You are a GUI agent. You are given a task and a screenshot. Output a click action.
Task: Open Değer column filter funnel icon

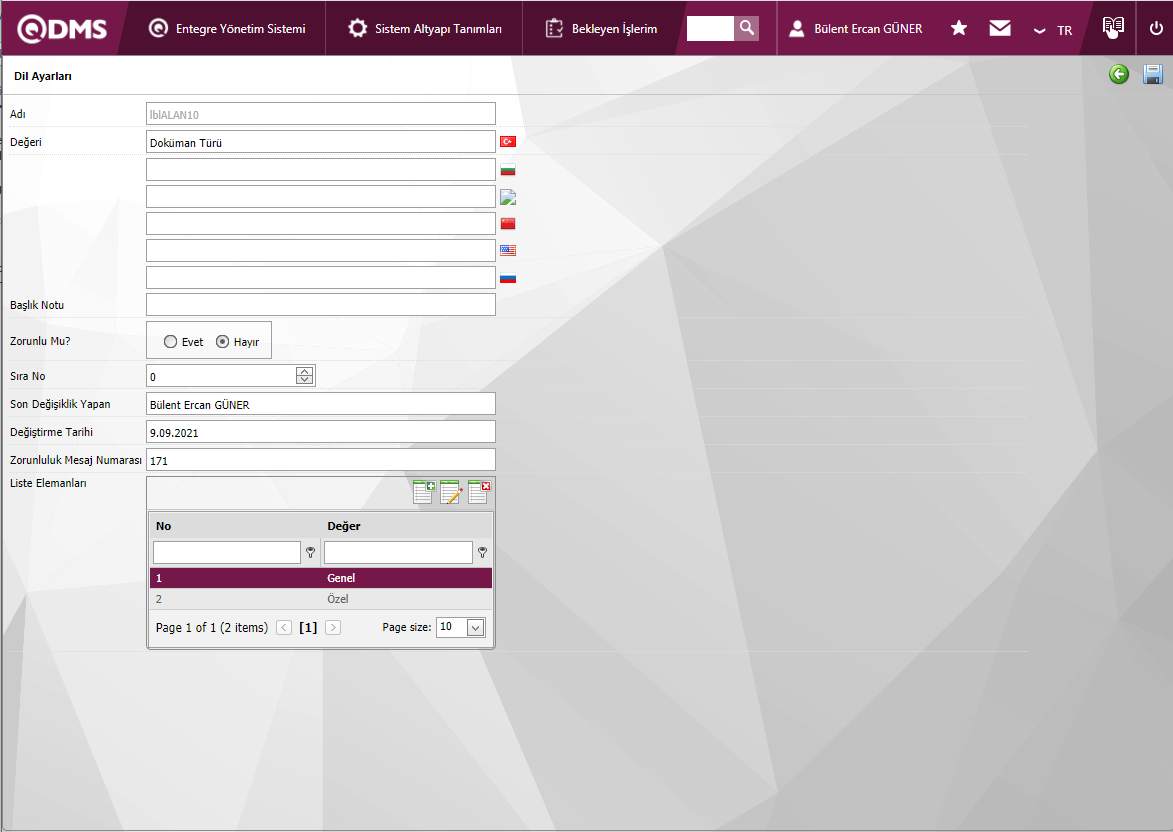[x=483, y=552]
